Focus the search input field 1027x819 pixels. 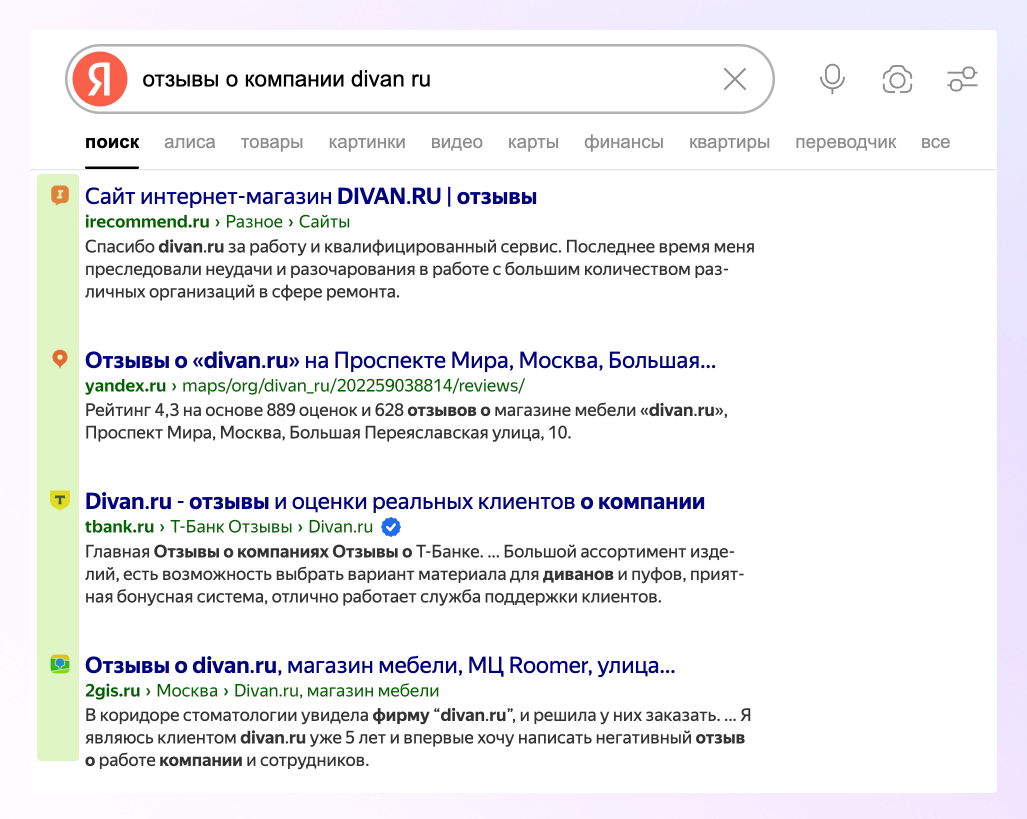pos(420,79)
